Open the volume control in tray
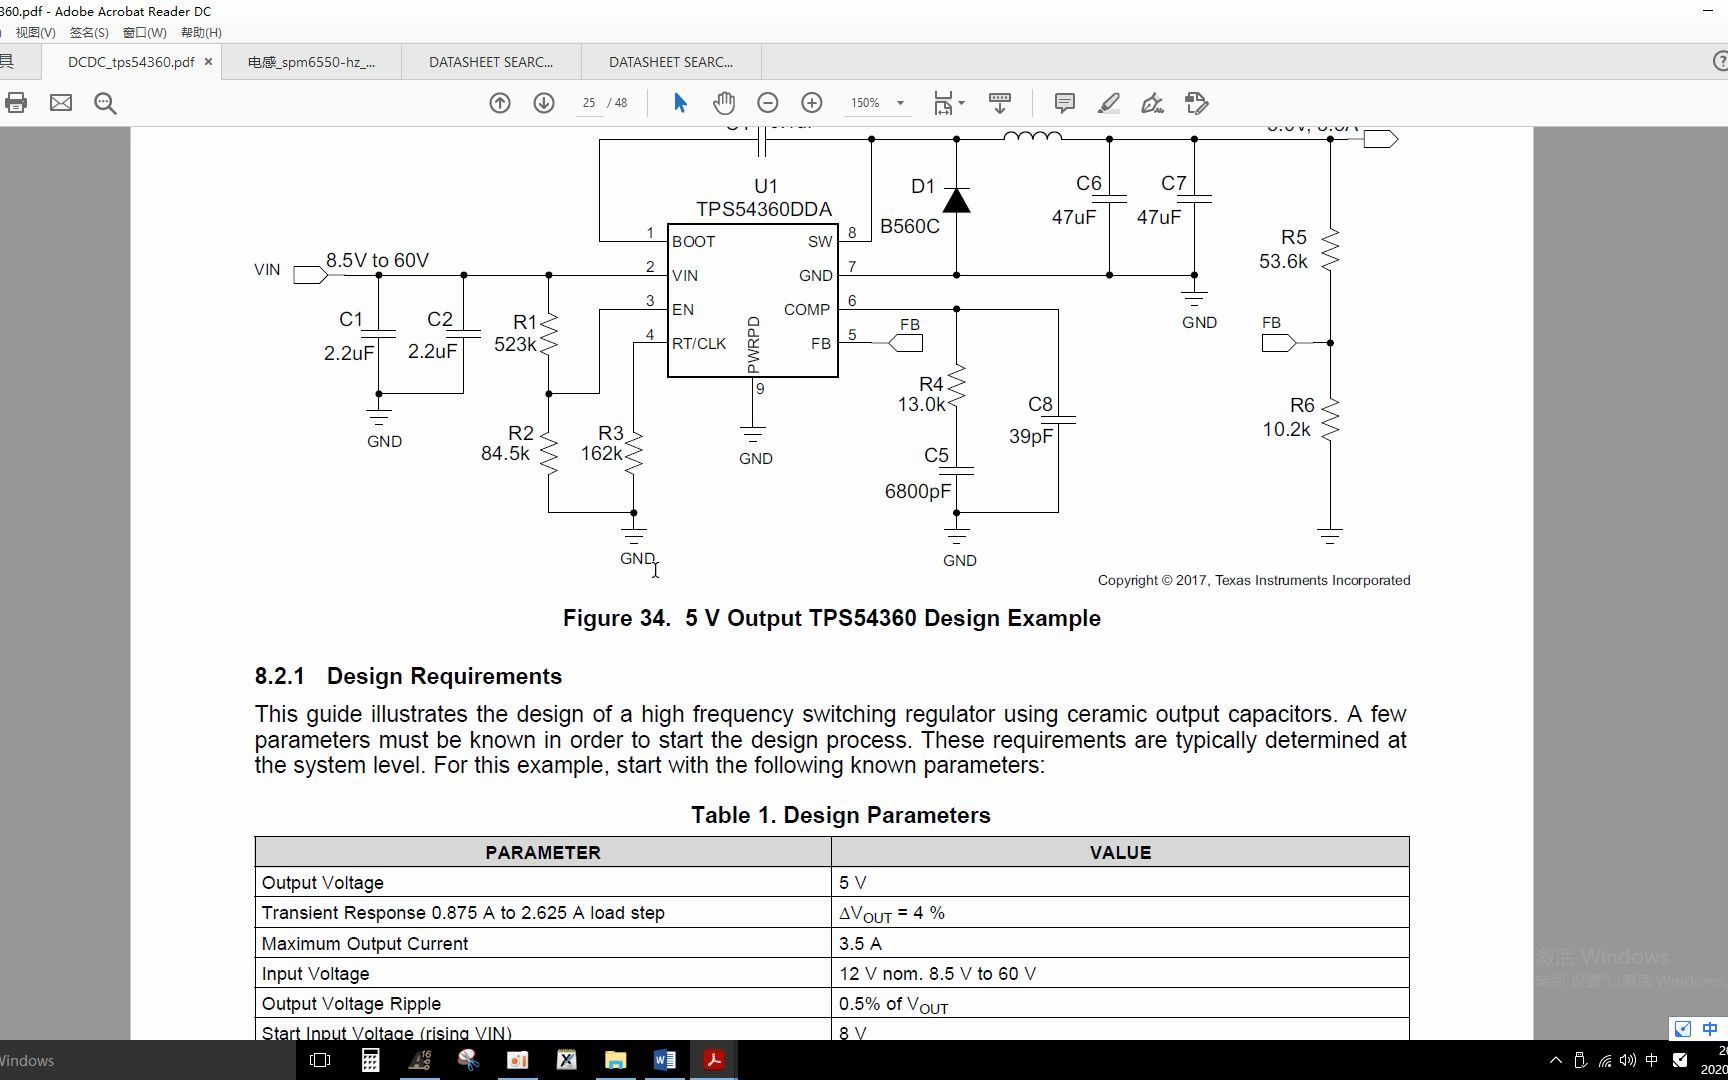The height and width of the screenshot is (1080, 1728). 1628,1060
